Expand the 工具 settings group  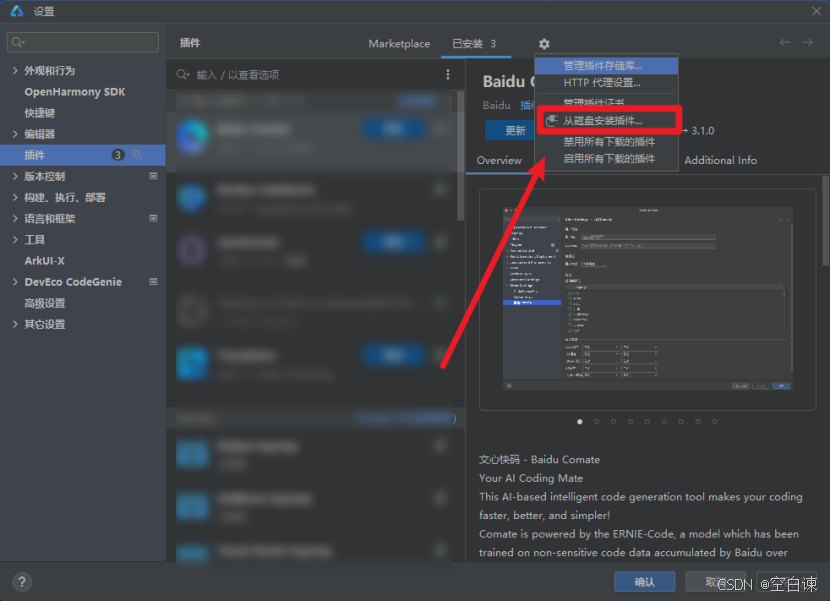tap(15, 240)
